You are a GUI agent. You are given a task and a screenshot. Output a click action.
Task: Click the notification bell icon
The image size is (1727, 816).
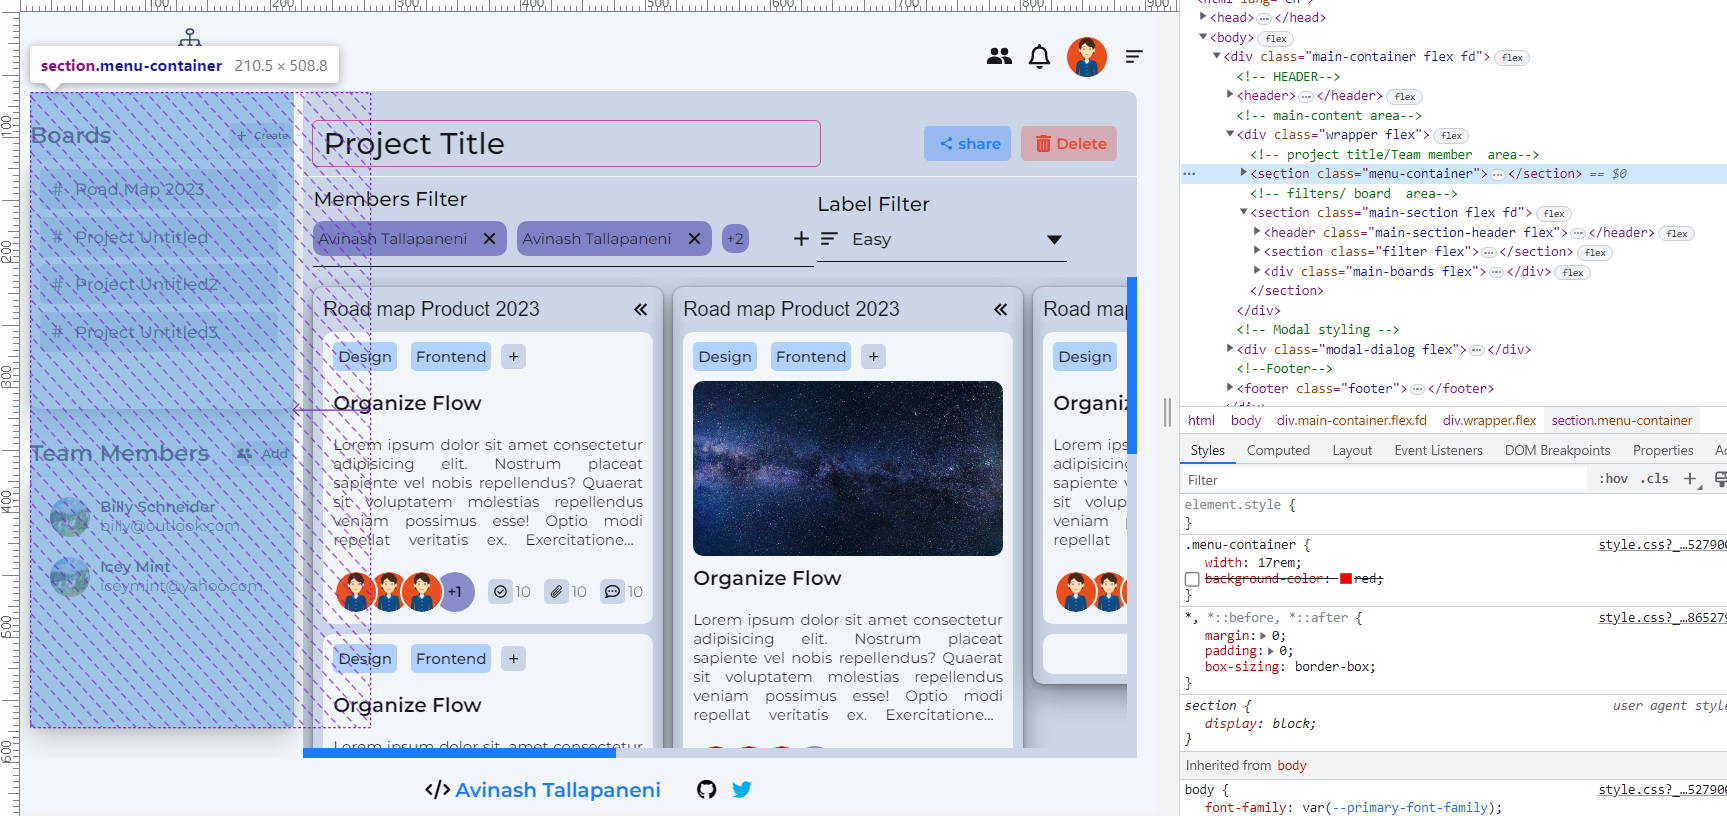[1040, 57]
